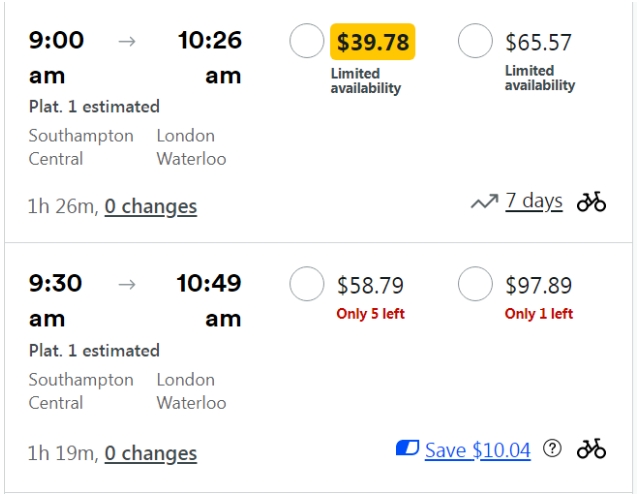The width and height of the screenshot is (639, 498).
Task: Click the arrow between 9:30 and 10:49
Action: click(126, 284)
